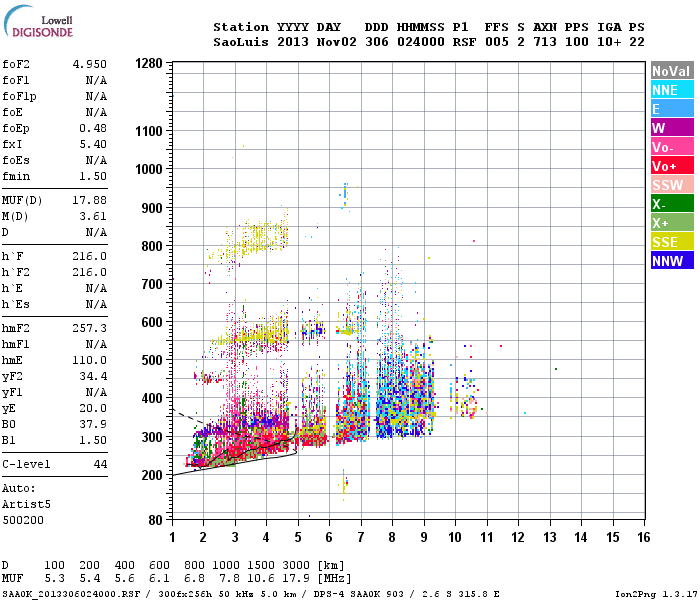Click the yE value 20.0
This screenshot has height=600, width=700.
click(93, 408)
